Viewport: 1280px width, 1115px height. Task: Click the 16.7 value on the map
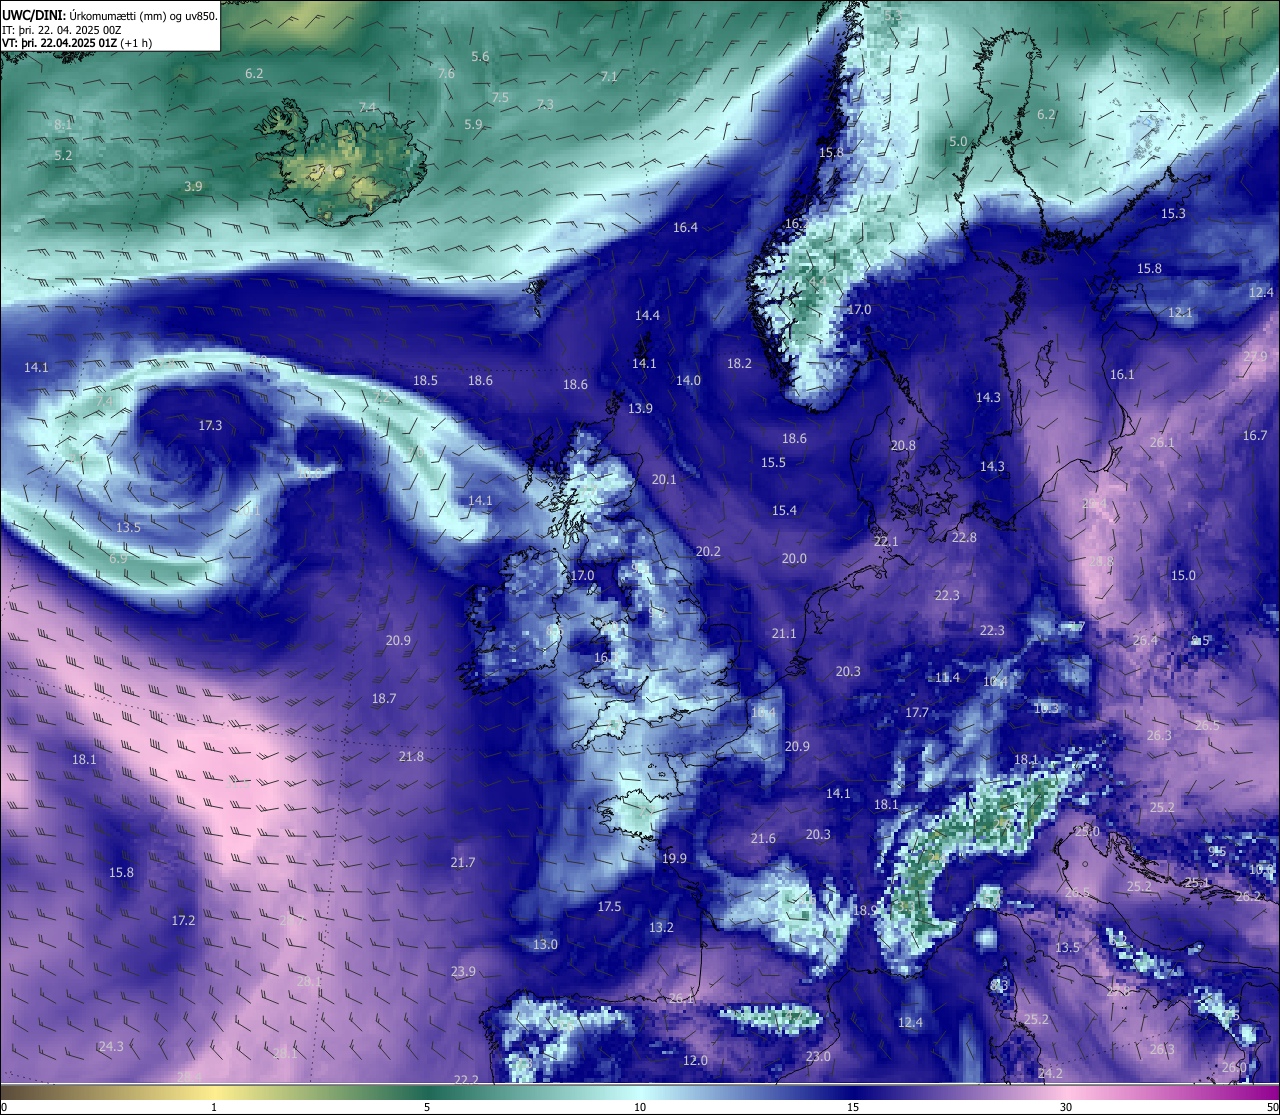tap(1255, 436)
